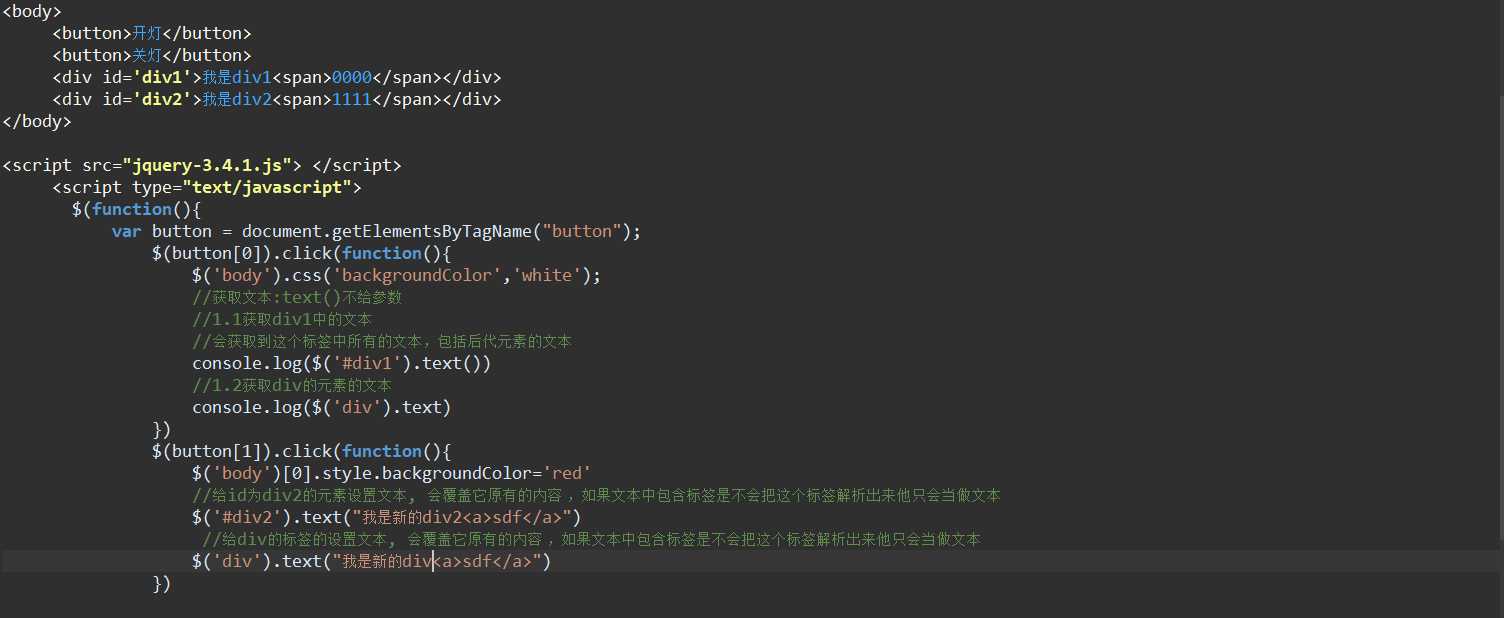Click the comment //给id为div2的元素设置文本
Image resolution: width=1504 pixels, height=618 pixels.
click(x=596, y=495)
